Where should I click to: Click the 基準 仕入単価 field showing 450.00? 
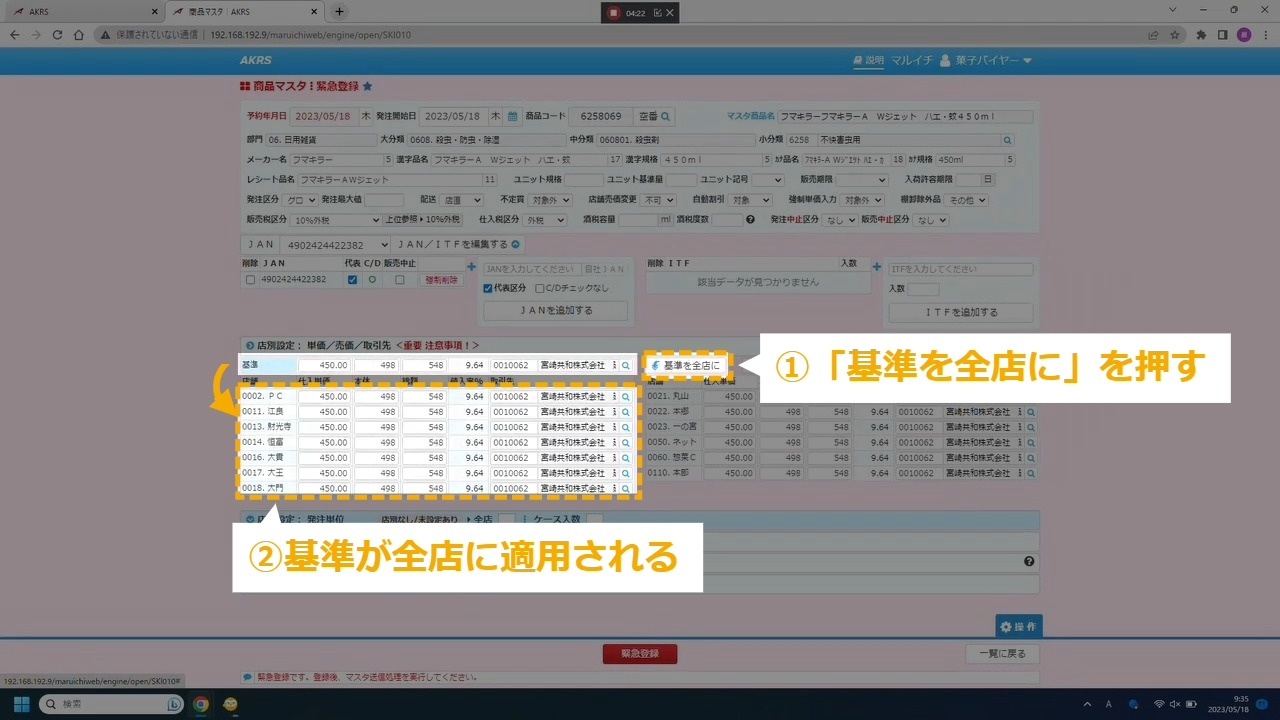[325, 366]
